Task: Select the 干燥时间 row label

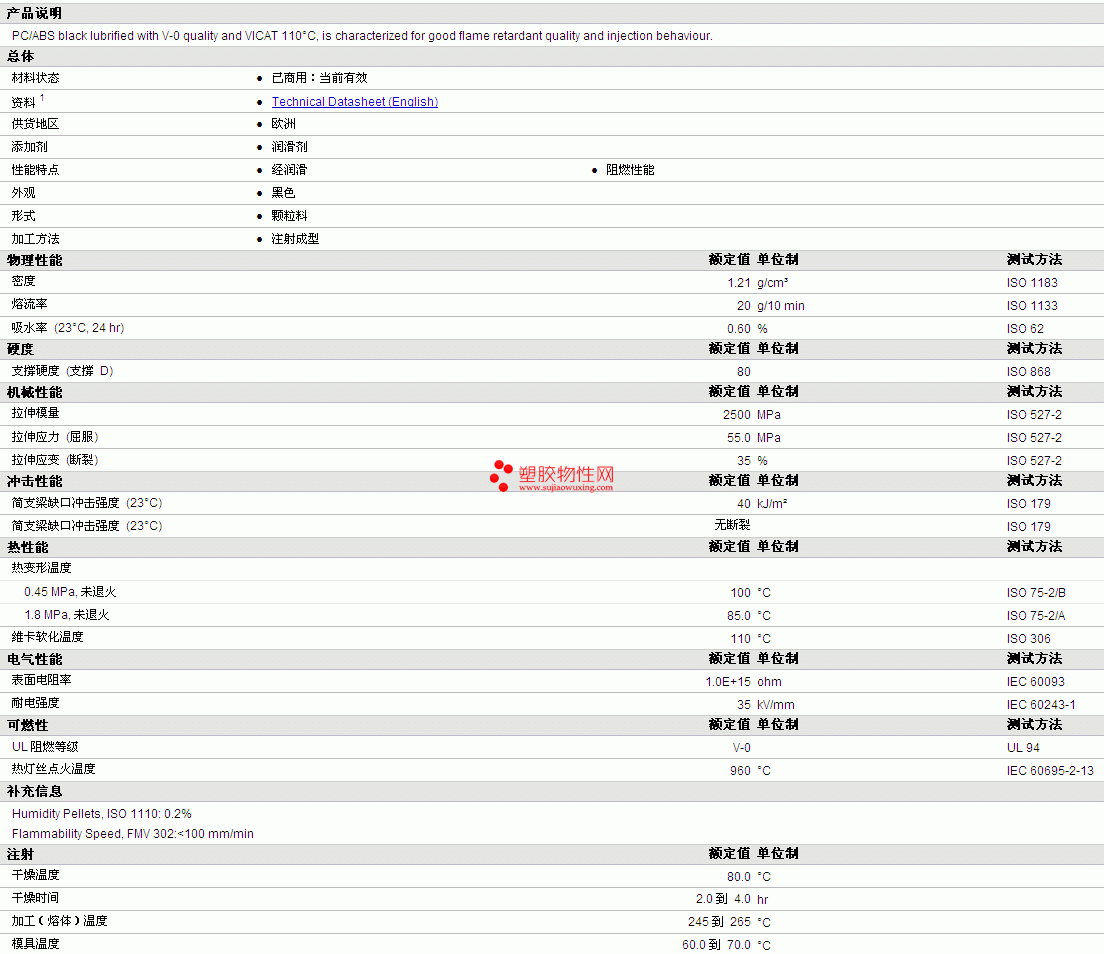Action: coord(35,898)
